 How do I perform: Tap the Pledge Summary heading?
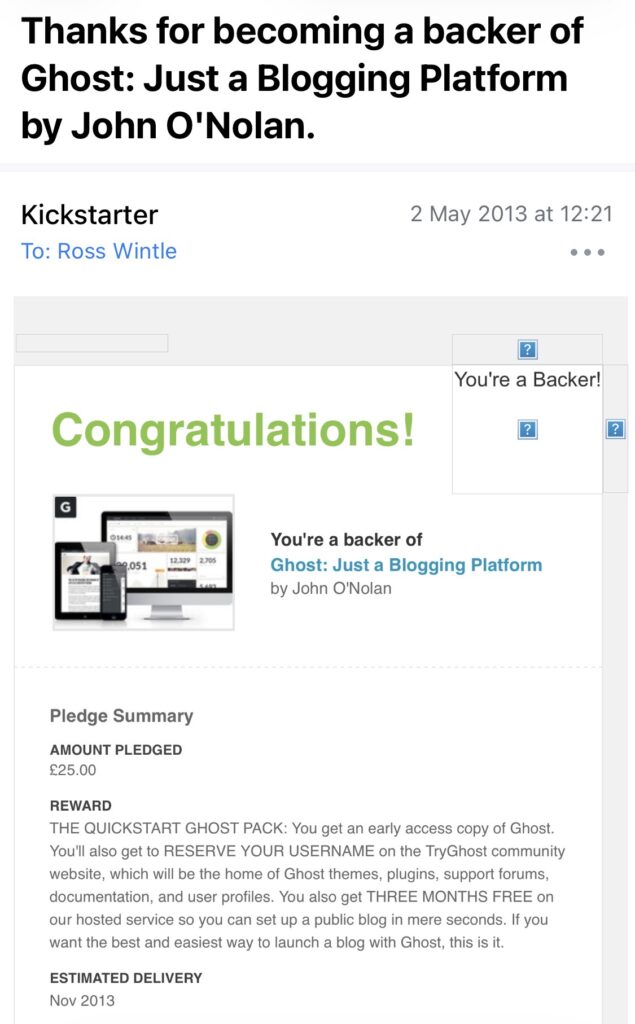(x=121, y=716)
